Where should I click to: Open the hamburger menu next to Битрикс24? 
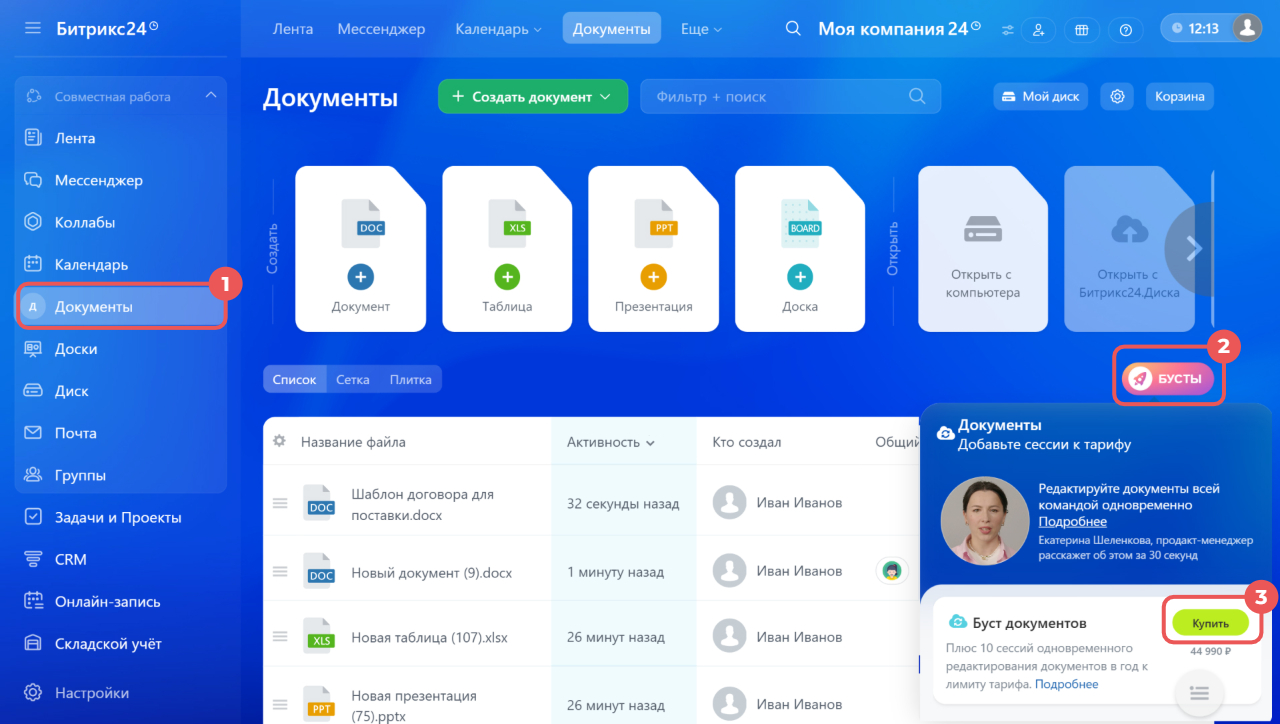coord(33,28)
